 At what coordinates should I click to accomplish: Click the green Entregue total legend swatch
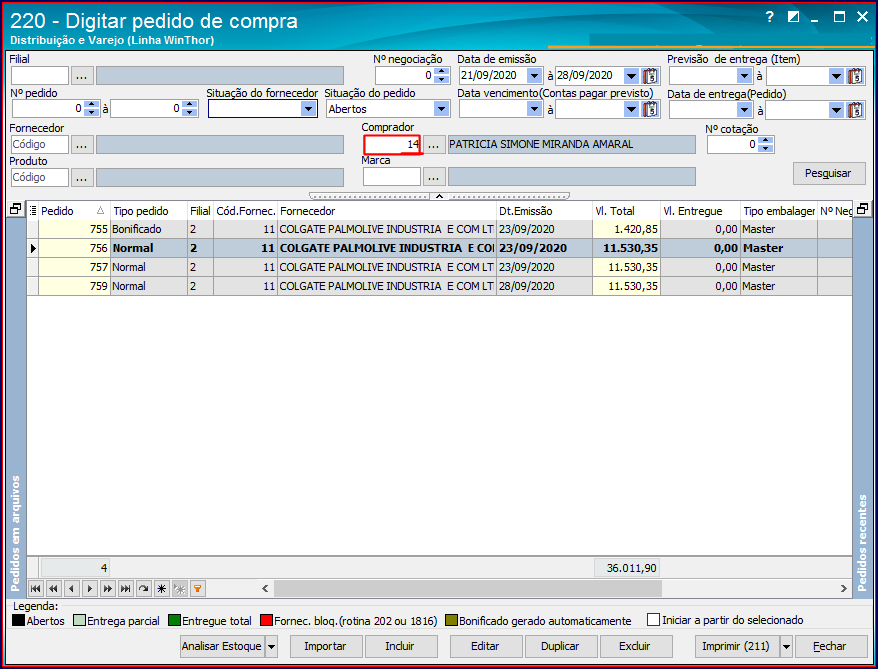click(x=174, y=621)
